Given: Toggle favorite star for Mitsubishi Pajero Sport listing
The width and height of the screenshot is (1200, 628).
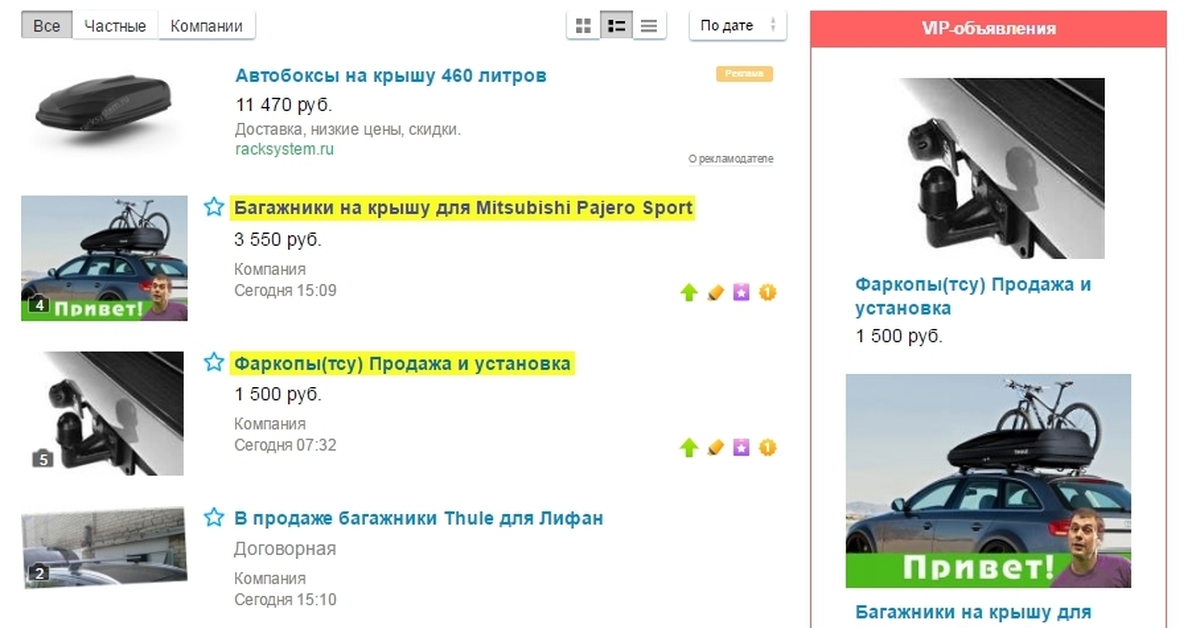Looking at the screenshot, I should pyautogui.click(x=213, y=208).
